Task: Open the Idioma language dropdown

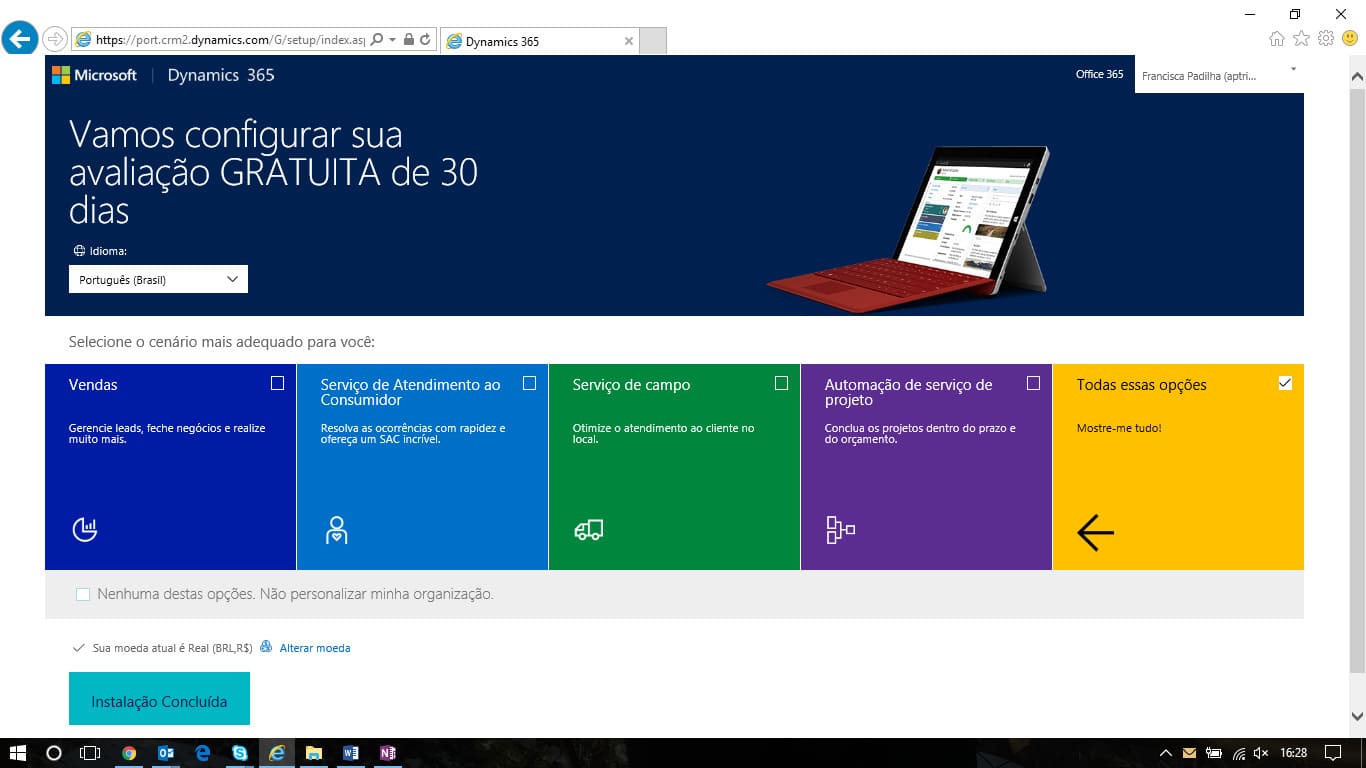Action: pos(158,280)
